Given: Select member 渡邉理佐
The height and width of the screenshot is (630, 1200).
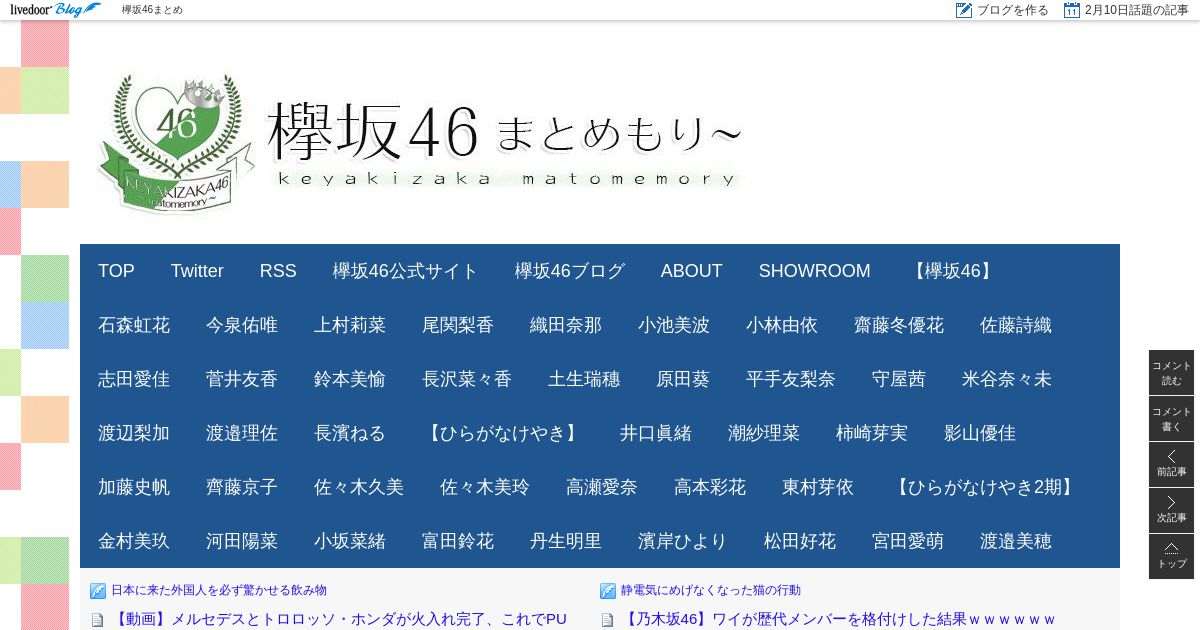Looking at the screenshot, I should (x=242, y=433).
